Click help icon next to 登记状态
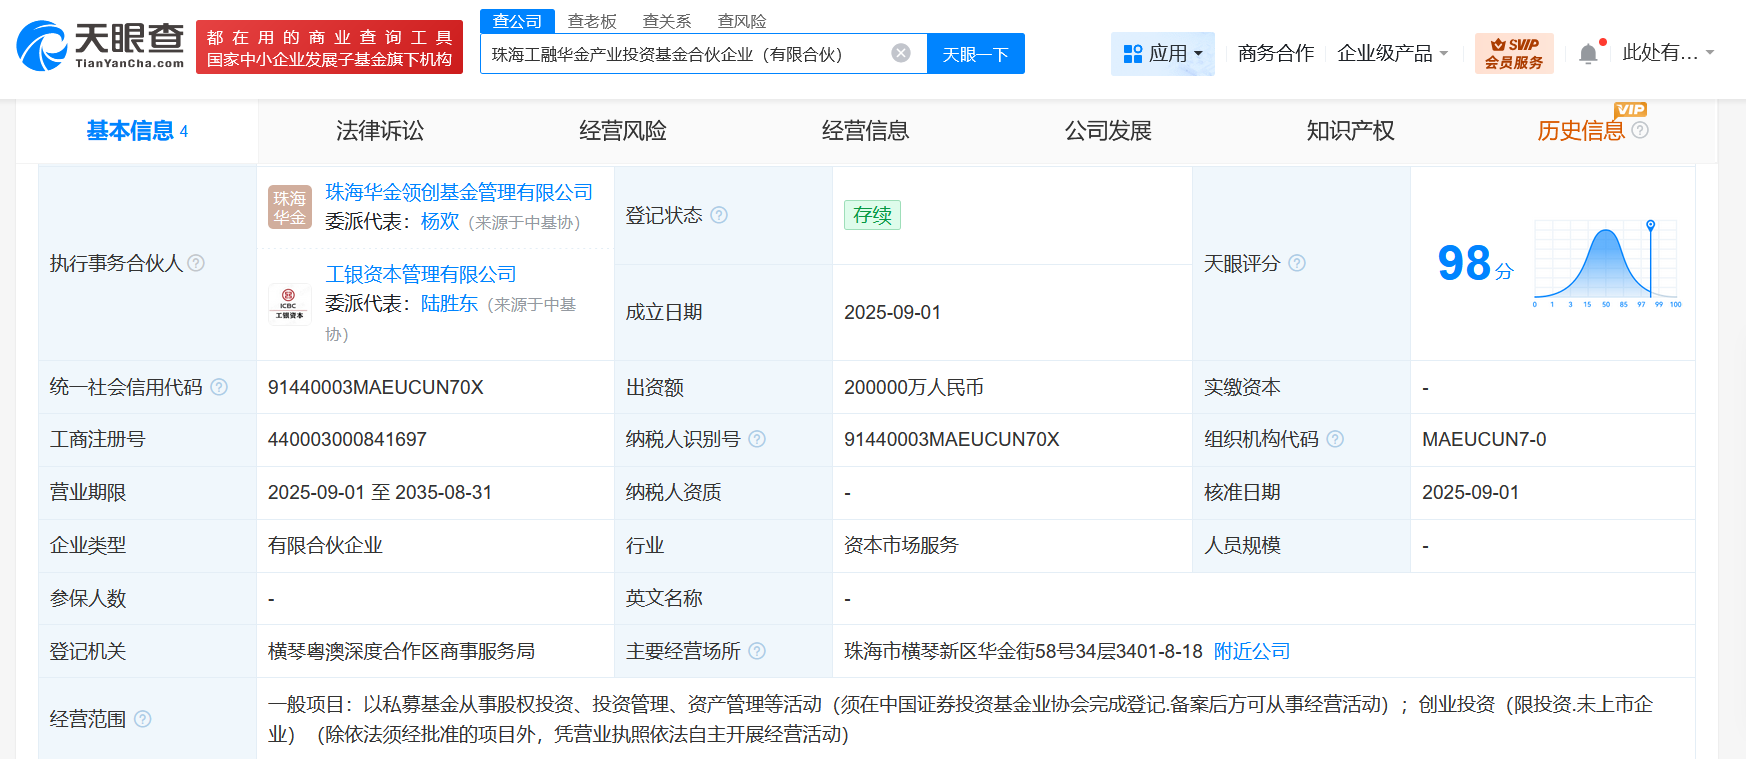 [719, 215]
